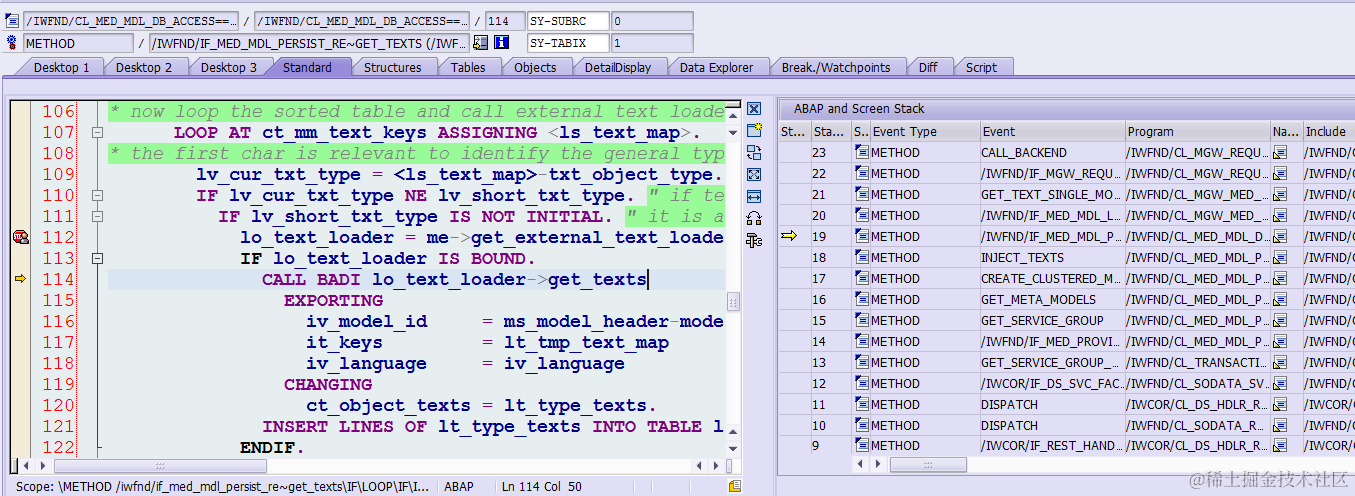Collapse the LOOP block at line 107
1355x496 pixels.
(x=97, y=133)
